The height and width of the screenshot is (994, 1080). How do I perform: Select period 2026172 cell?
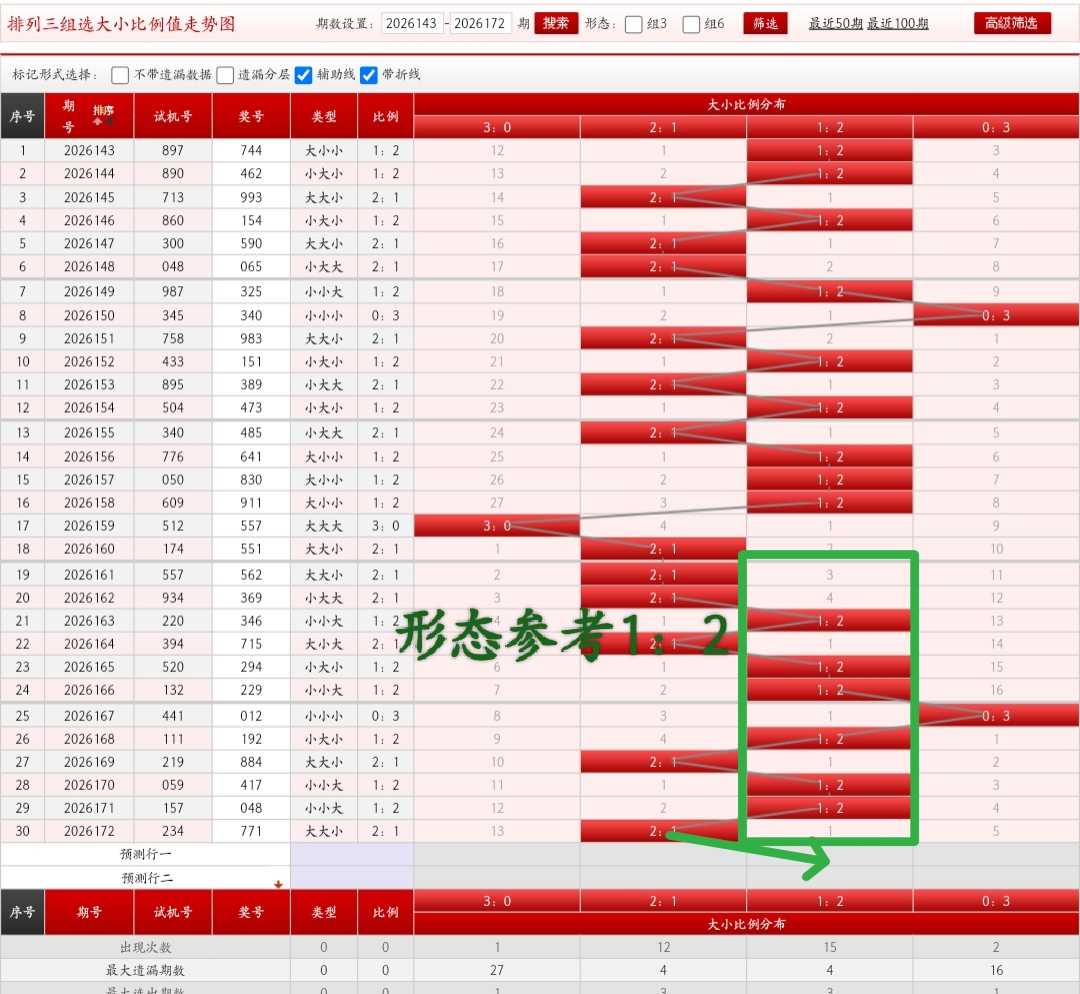point(90,831)
